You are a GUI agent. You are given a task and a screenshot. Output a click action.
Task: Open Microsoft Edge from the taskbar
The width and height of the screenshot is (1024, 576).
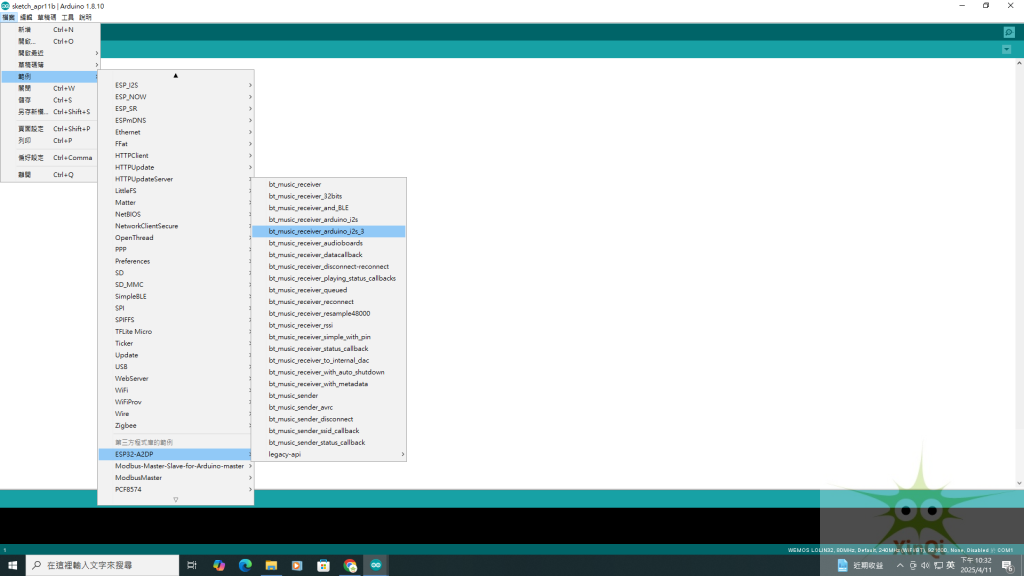(x=245, y=565)
